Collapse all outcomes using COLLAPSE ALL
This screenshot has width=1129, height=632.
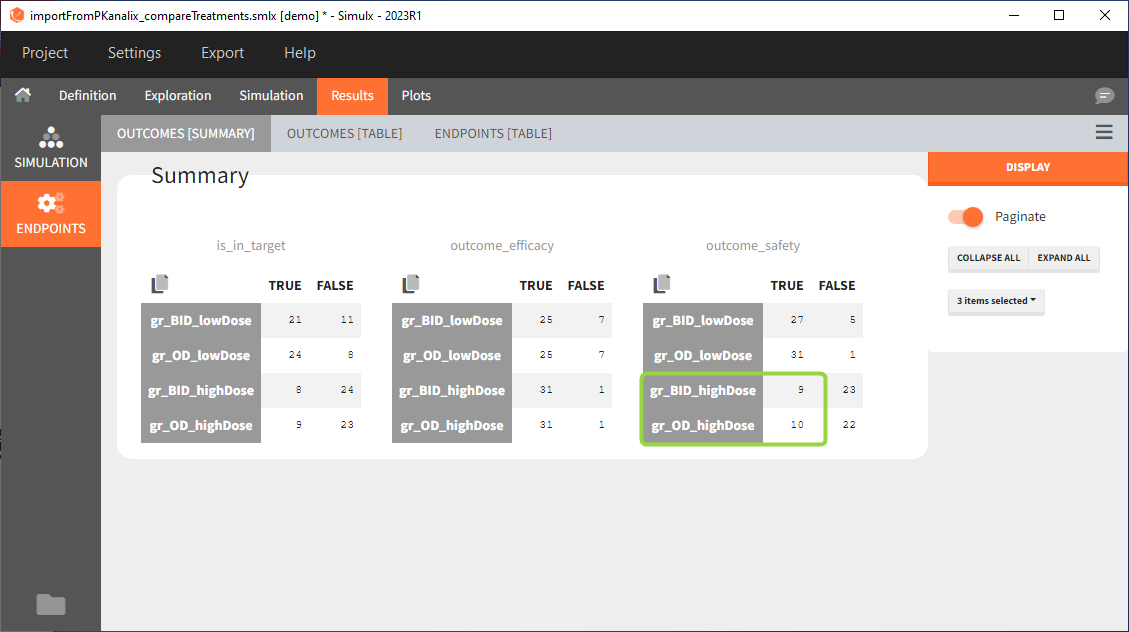tap(988, 258)
